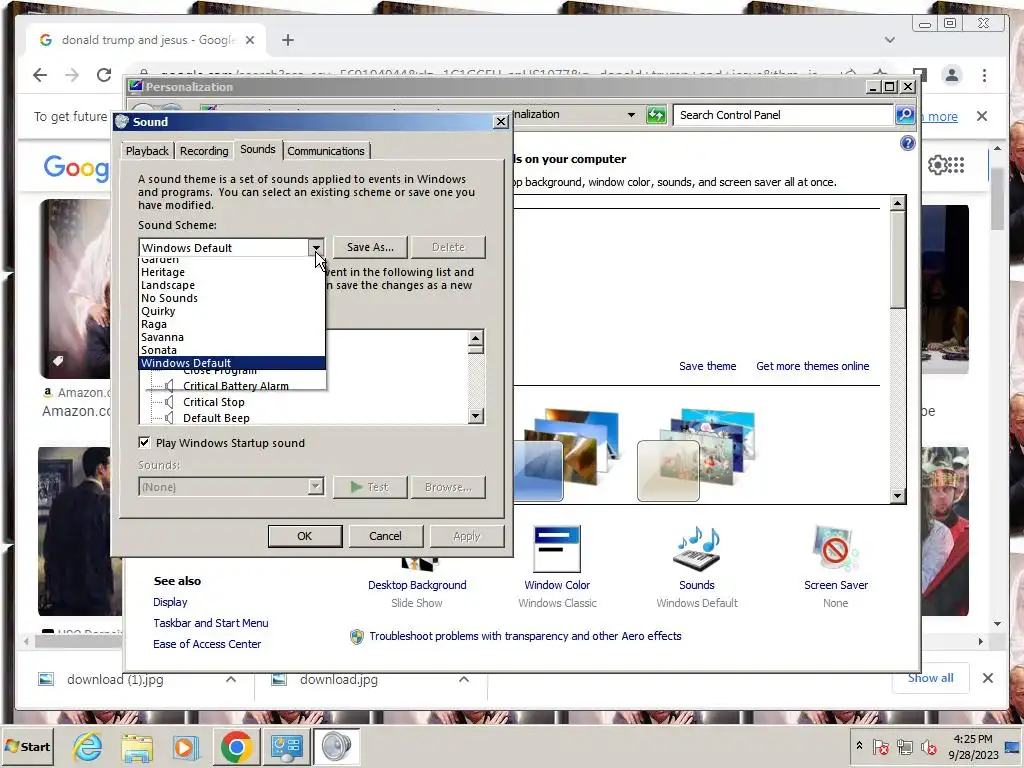Select Critical Battery Alarm event
This screenshot has width=1024, height=768.
pos(236,386)
